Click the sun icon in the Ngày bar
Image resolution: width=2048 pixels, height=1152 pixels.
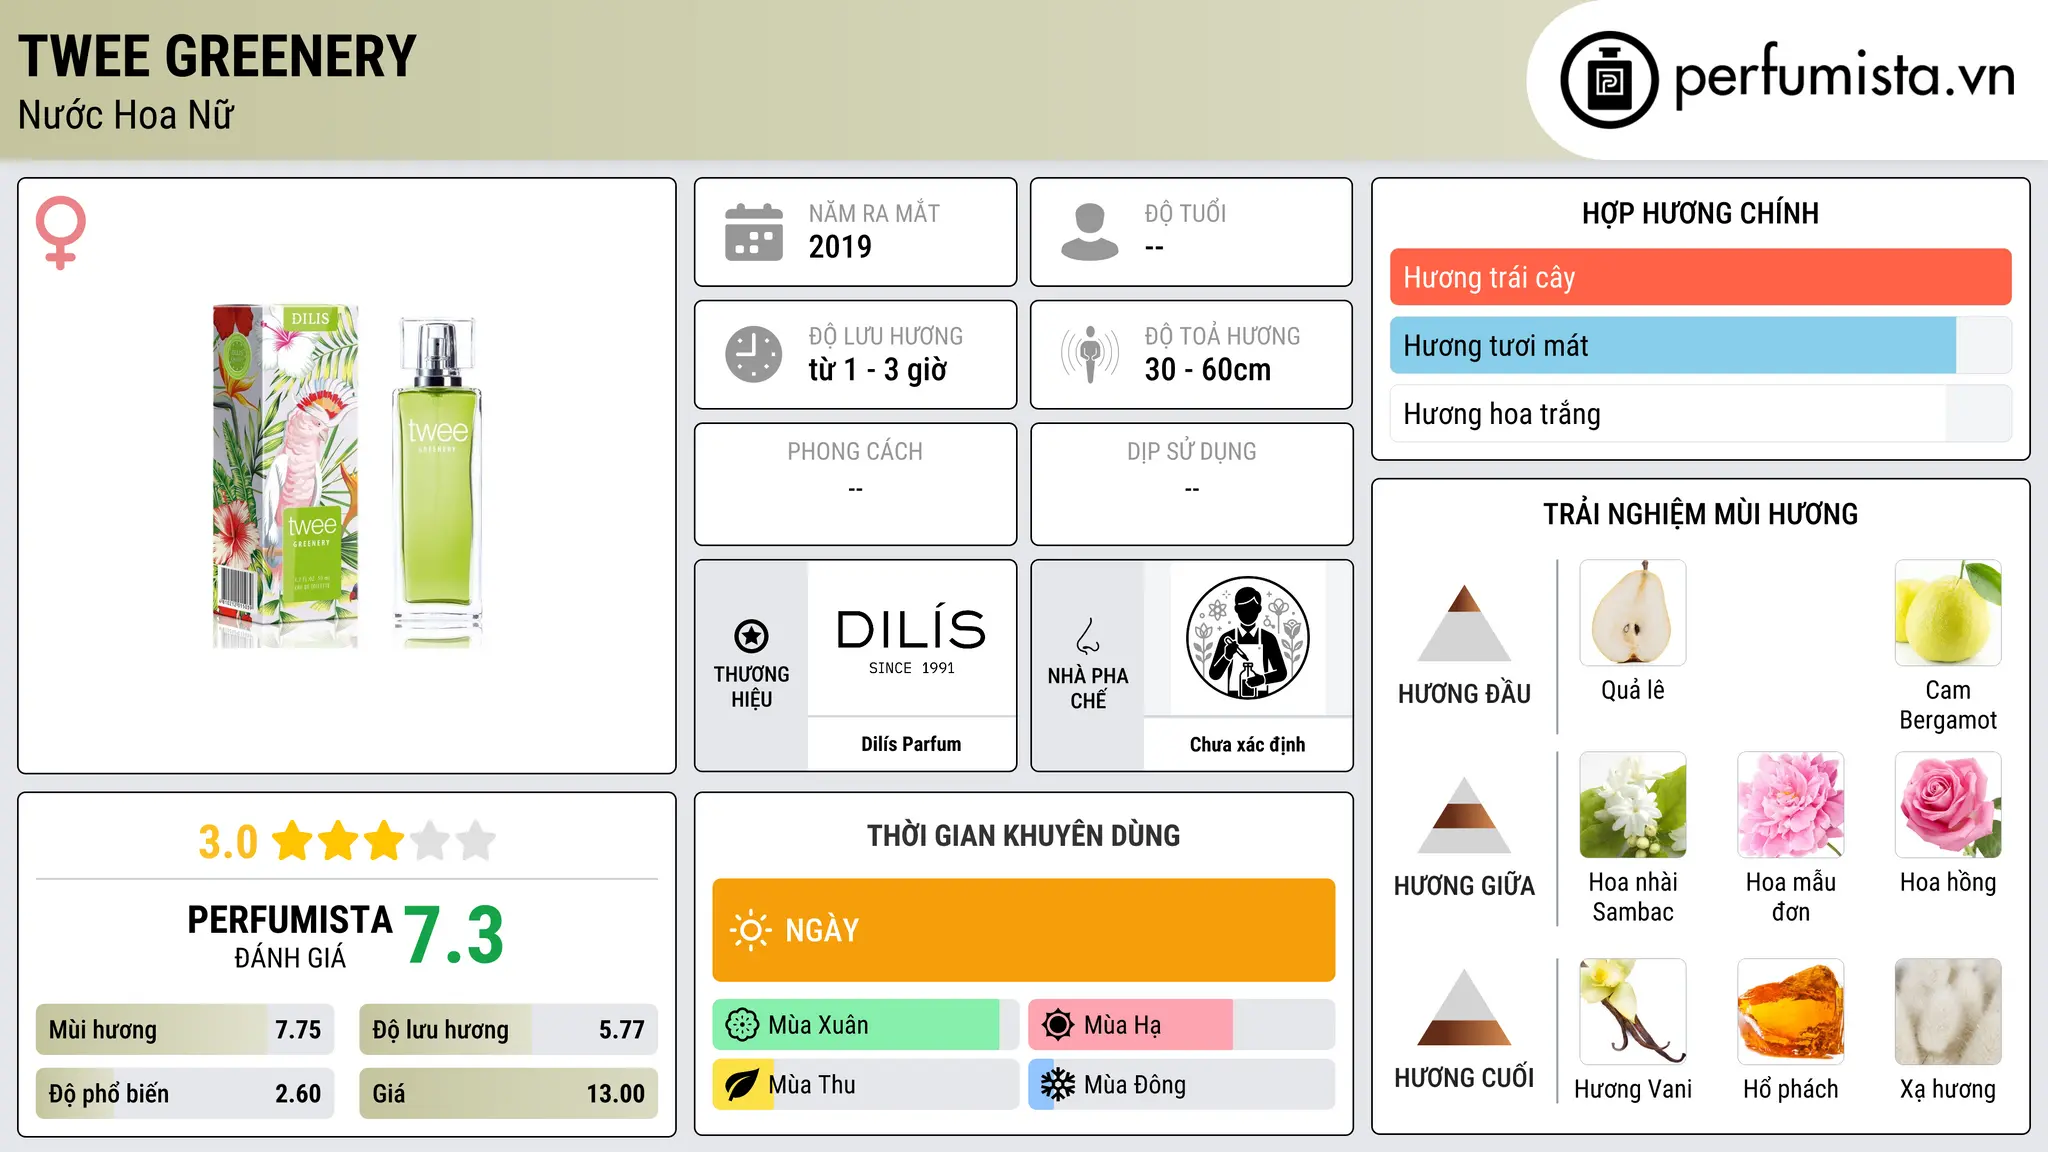point(750,930)
